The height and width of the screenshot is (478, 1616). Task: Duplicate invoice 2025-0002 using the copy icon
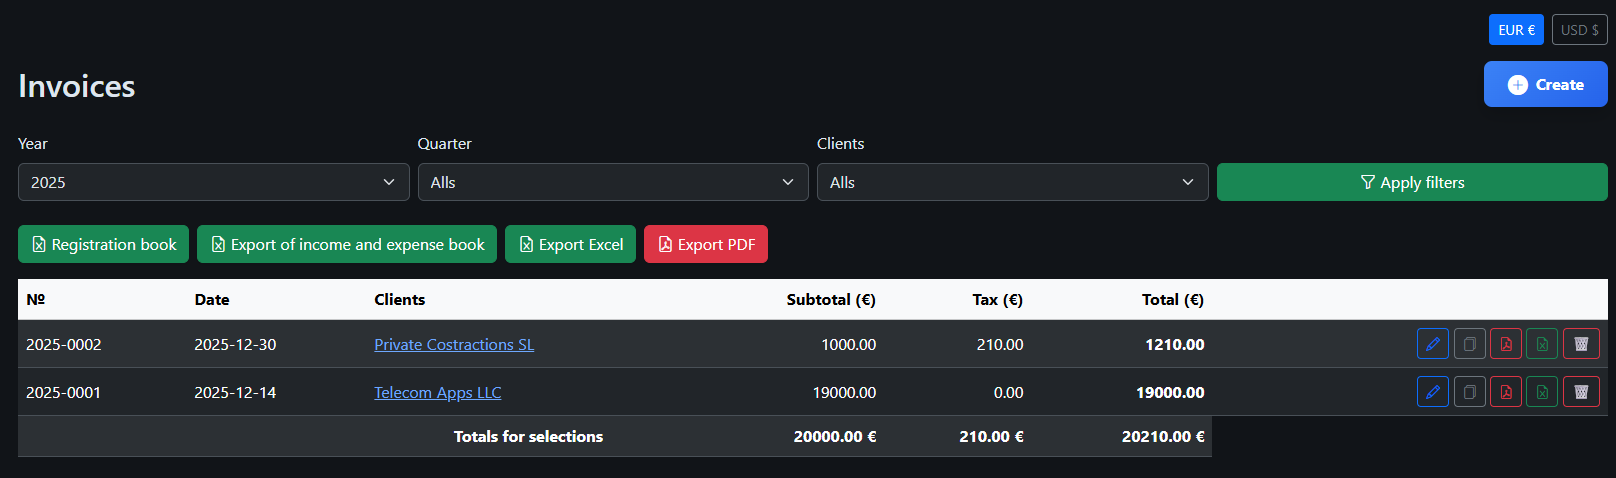(1469, 344)
